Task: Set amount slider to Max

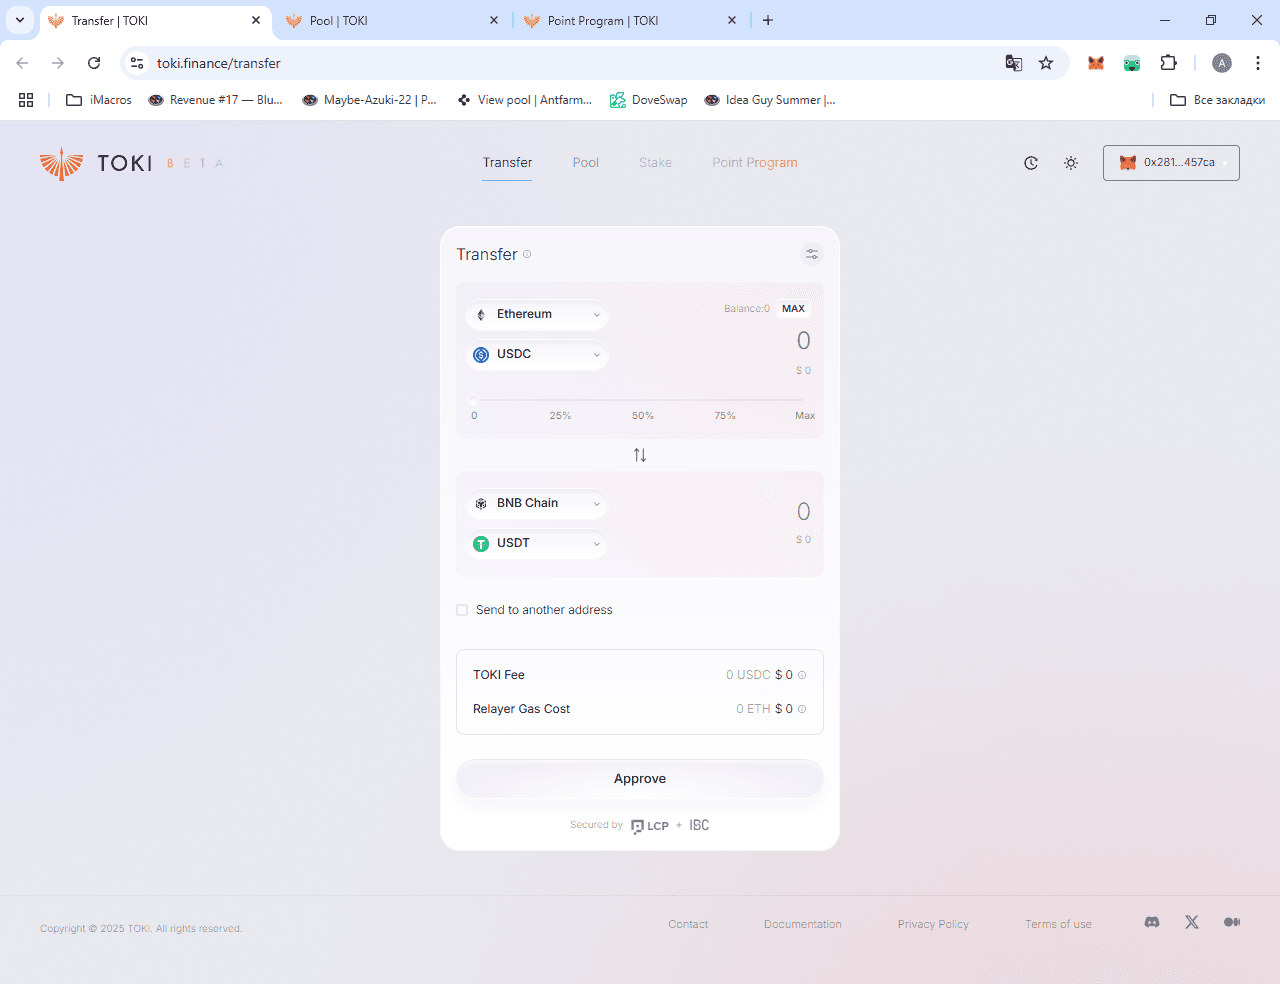Action: click(805, 416)
